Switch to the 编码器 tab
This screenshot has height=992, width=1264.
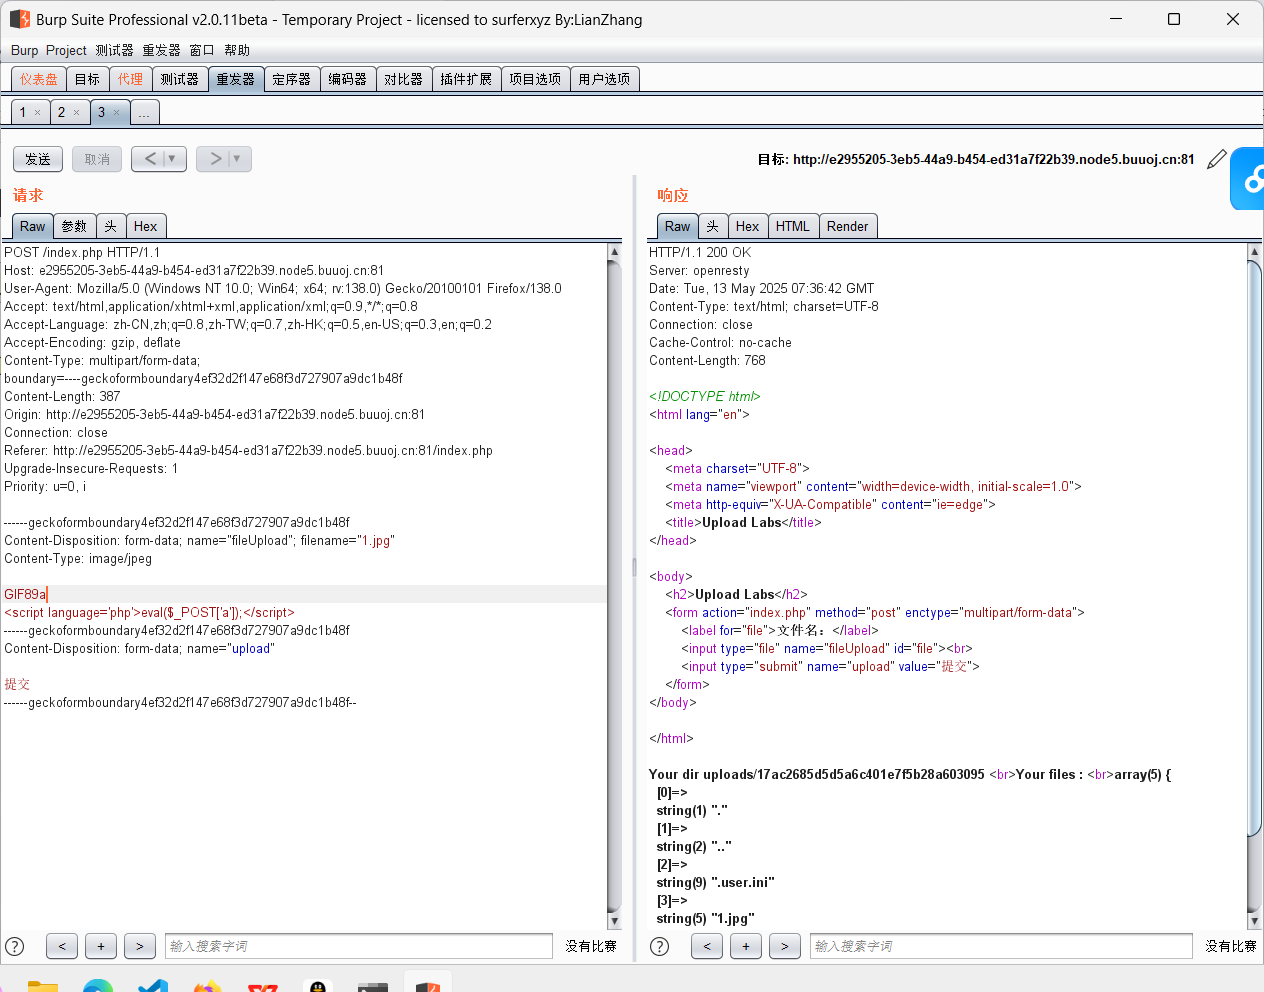[x=348, y=79]
